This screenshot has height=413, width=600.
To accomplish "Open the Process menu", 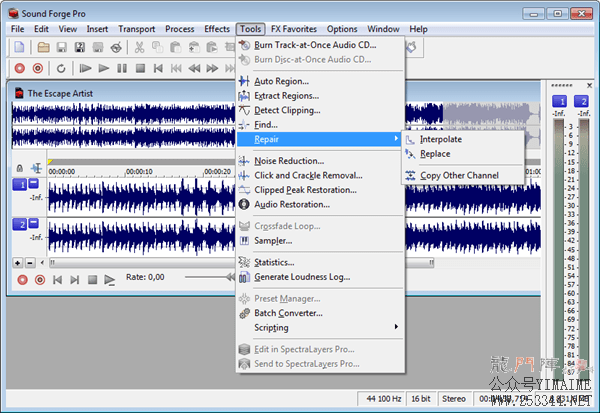I will point(179,29).
